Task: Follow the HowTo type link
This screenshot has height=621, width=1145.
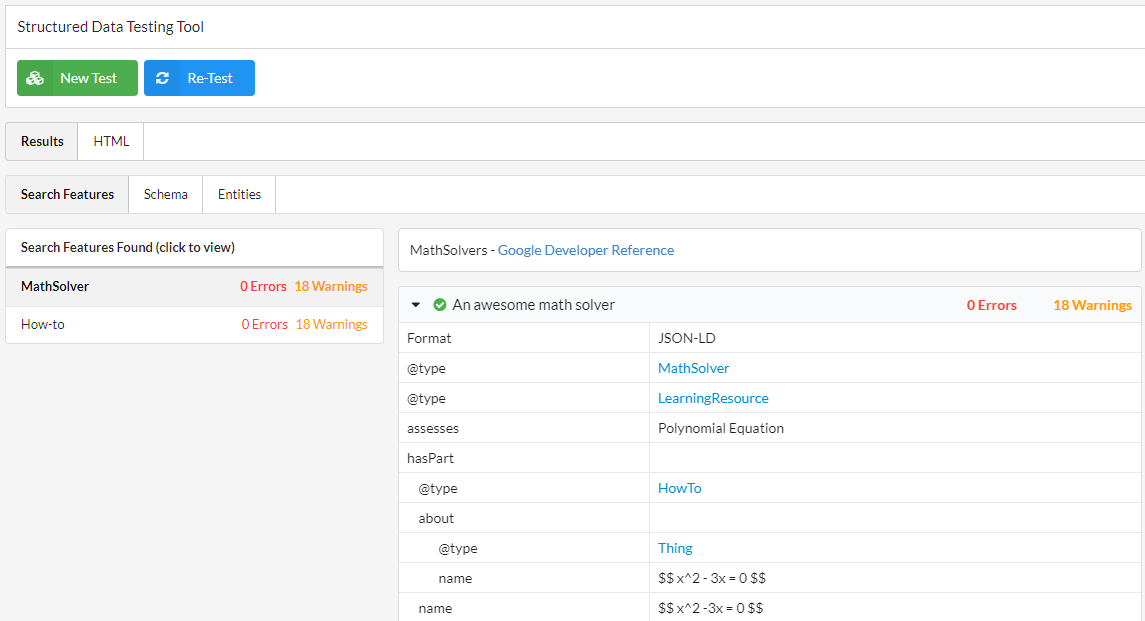Action: [679, 488]
